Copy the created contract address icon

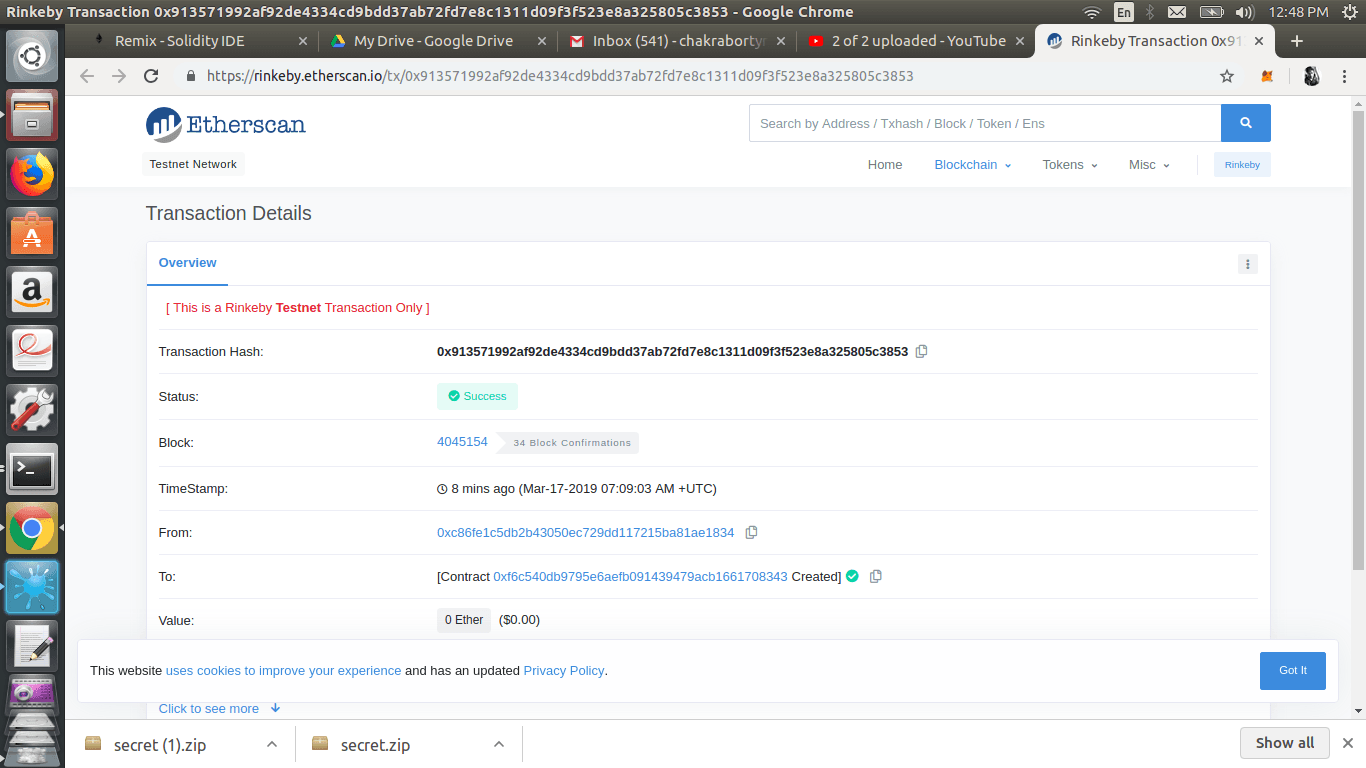coord(876,576)
